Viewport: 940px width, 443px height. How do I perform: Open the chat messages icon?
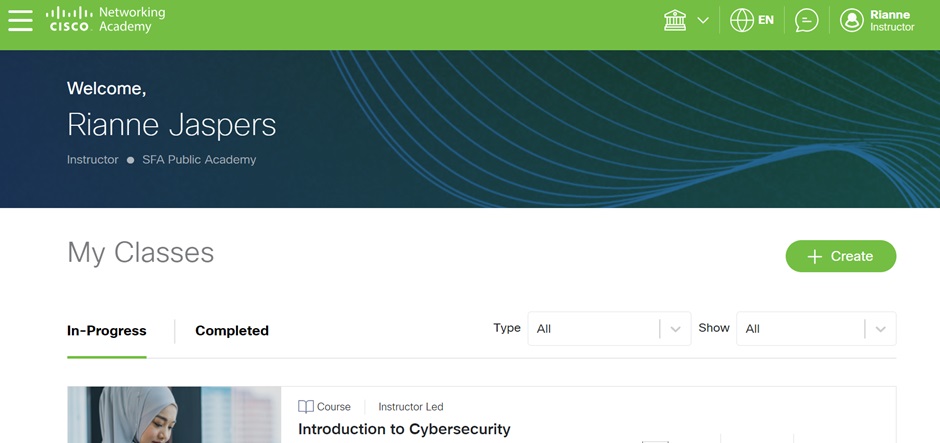[x=806, y=20]
